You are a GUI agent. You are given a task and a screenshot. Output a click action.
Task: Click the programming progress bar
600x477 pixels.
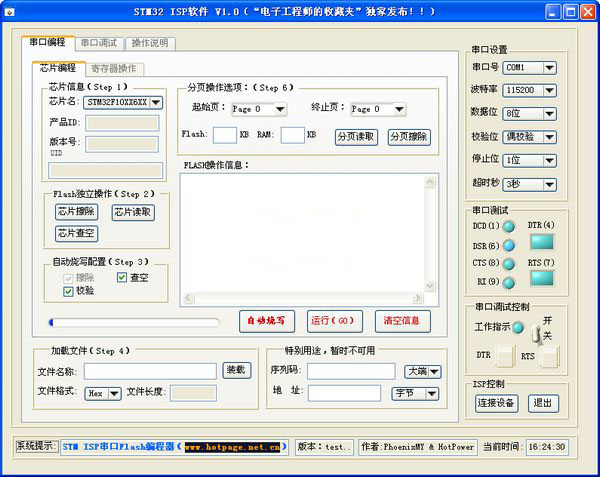(x=134, y=322)
